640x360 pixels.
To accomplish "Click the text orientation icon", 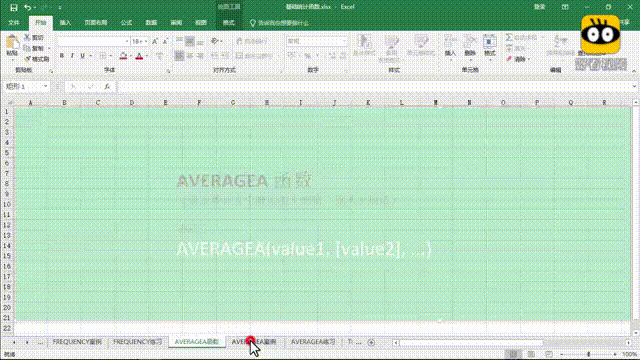I will [215, 41].
